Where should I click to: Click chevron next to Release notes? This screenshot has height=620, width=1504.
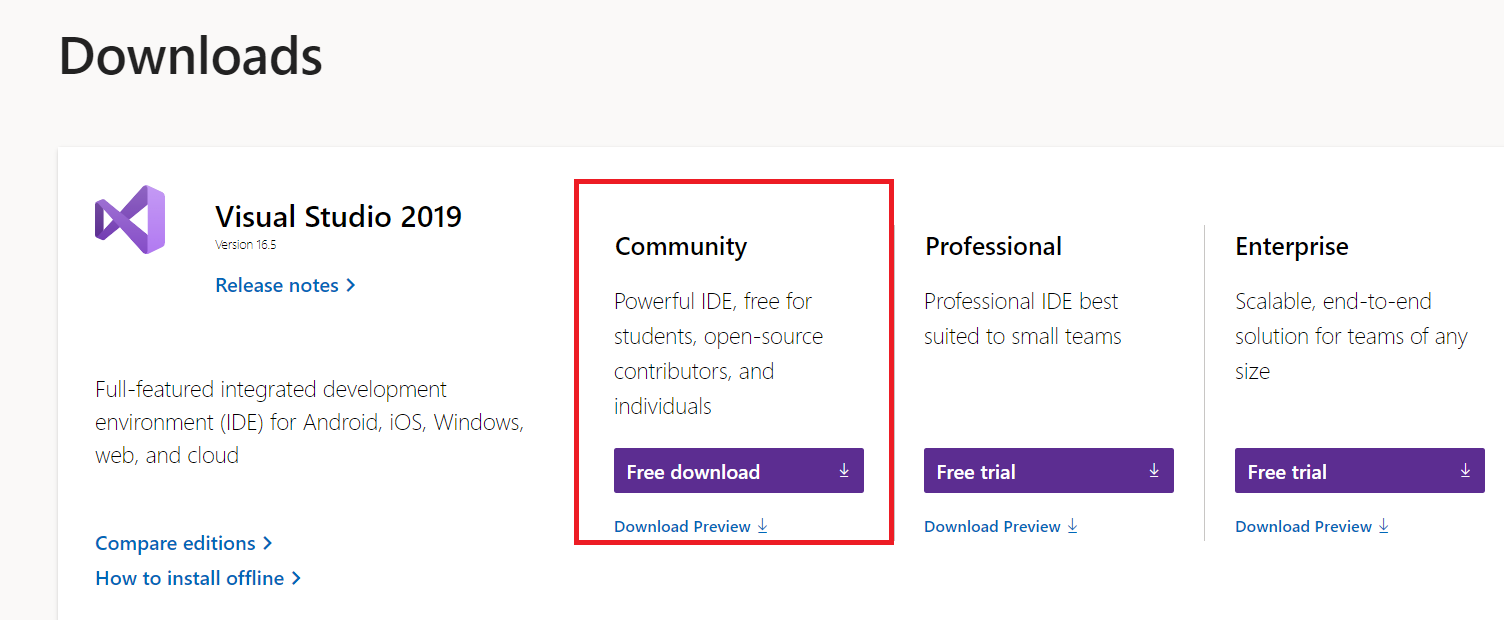click(351, 285)
